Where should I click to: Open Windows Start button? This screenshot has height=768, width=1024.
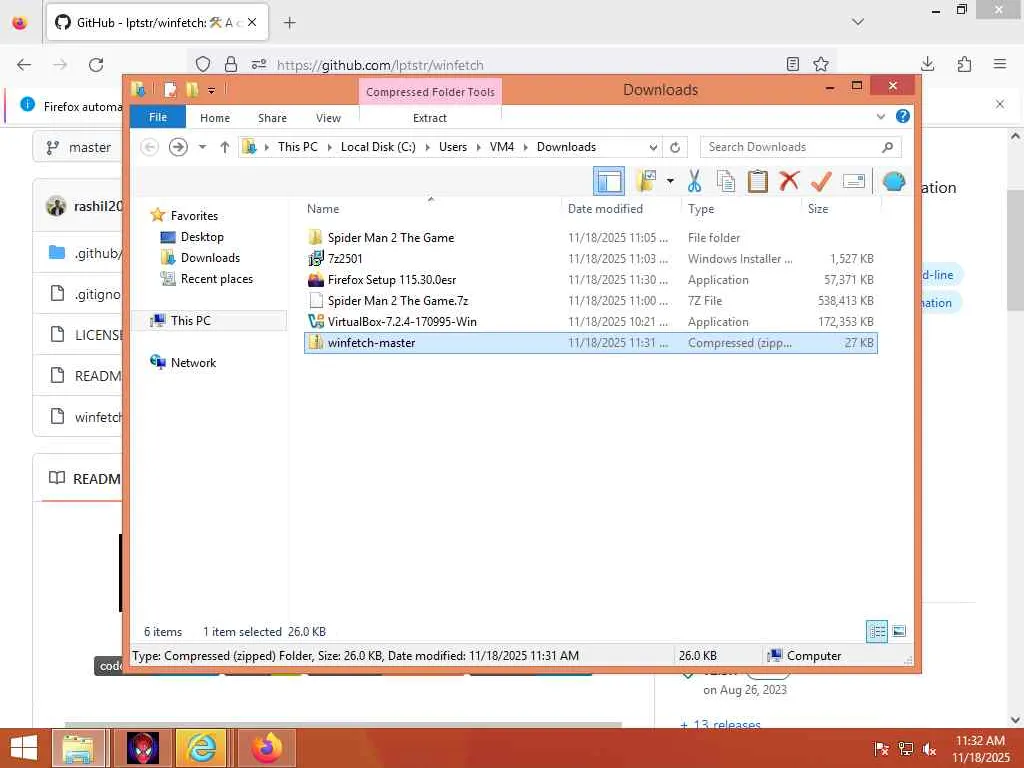[x=24, y=748]
